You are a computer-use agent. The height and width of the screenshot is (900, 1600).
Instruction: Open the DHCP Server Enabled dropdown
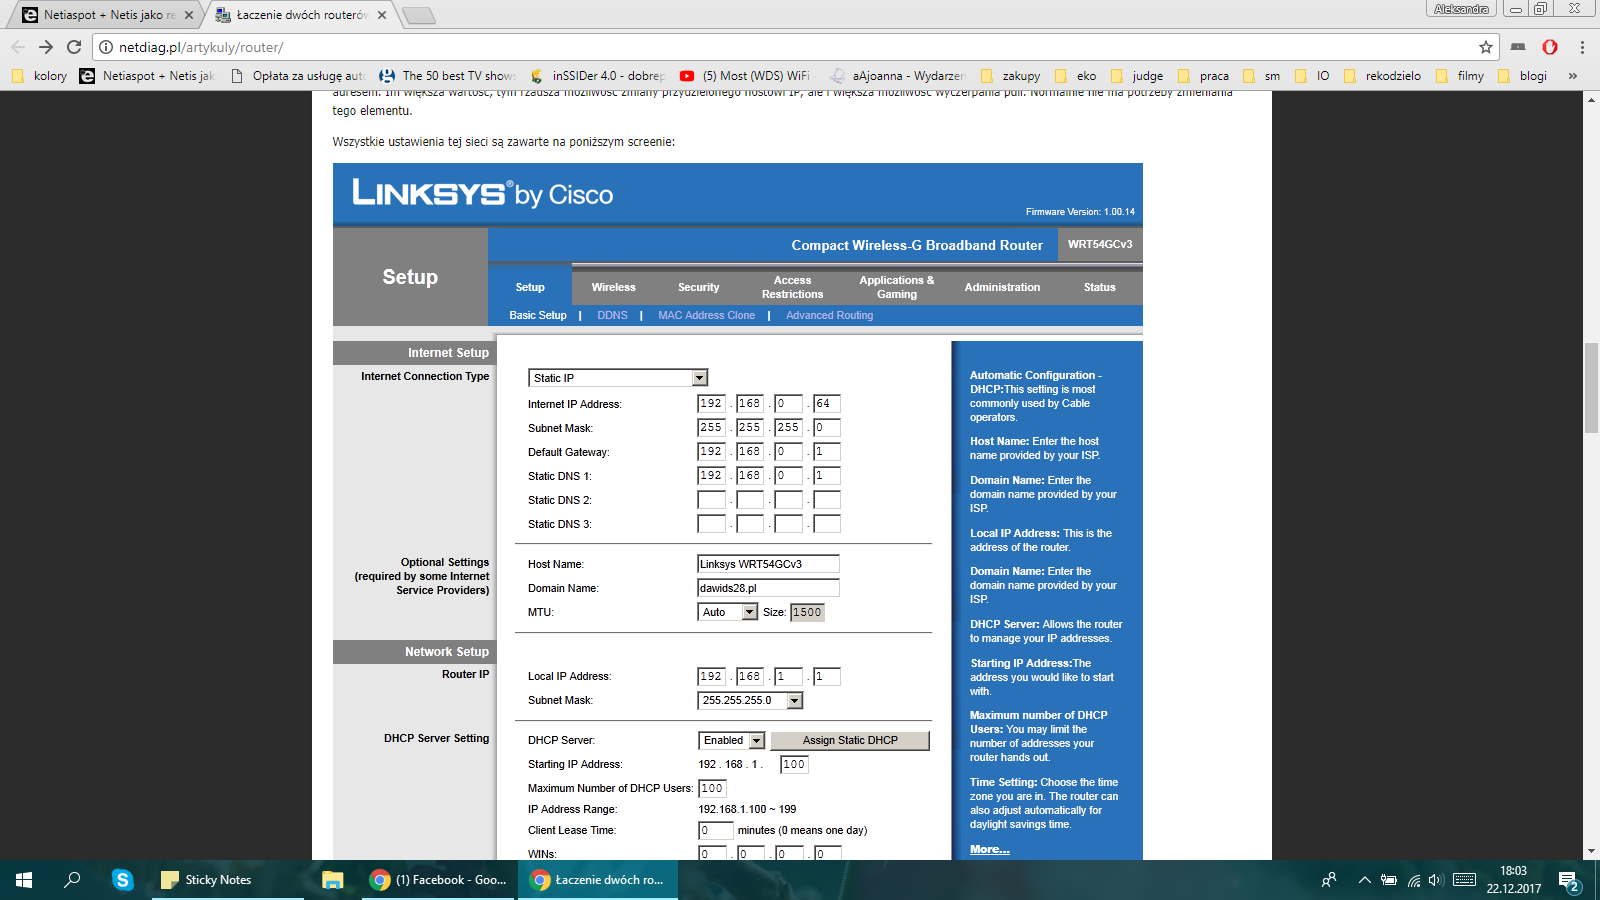click(x=732, y=740)
